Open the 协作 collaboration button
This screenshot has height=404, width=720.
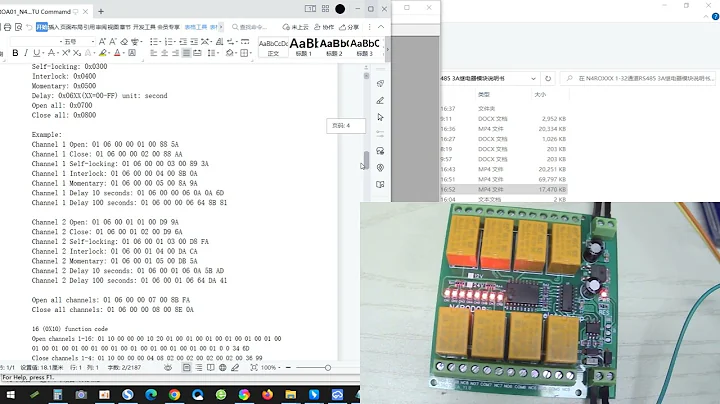tap(324, 27)
